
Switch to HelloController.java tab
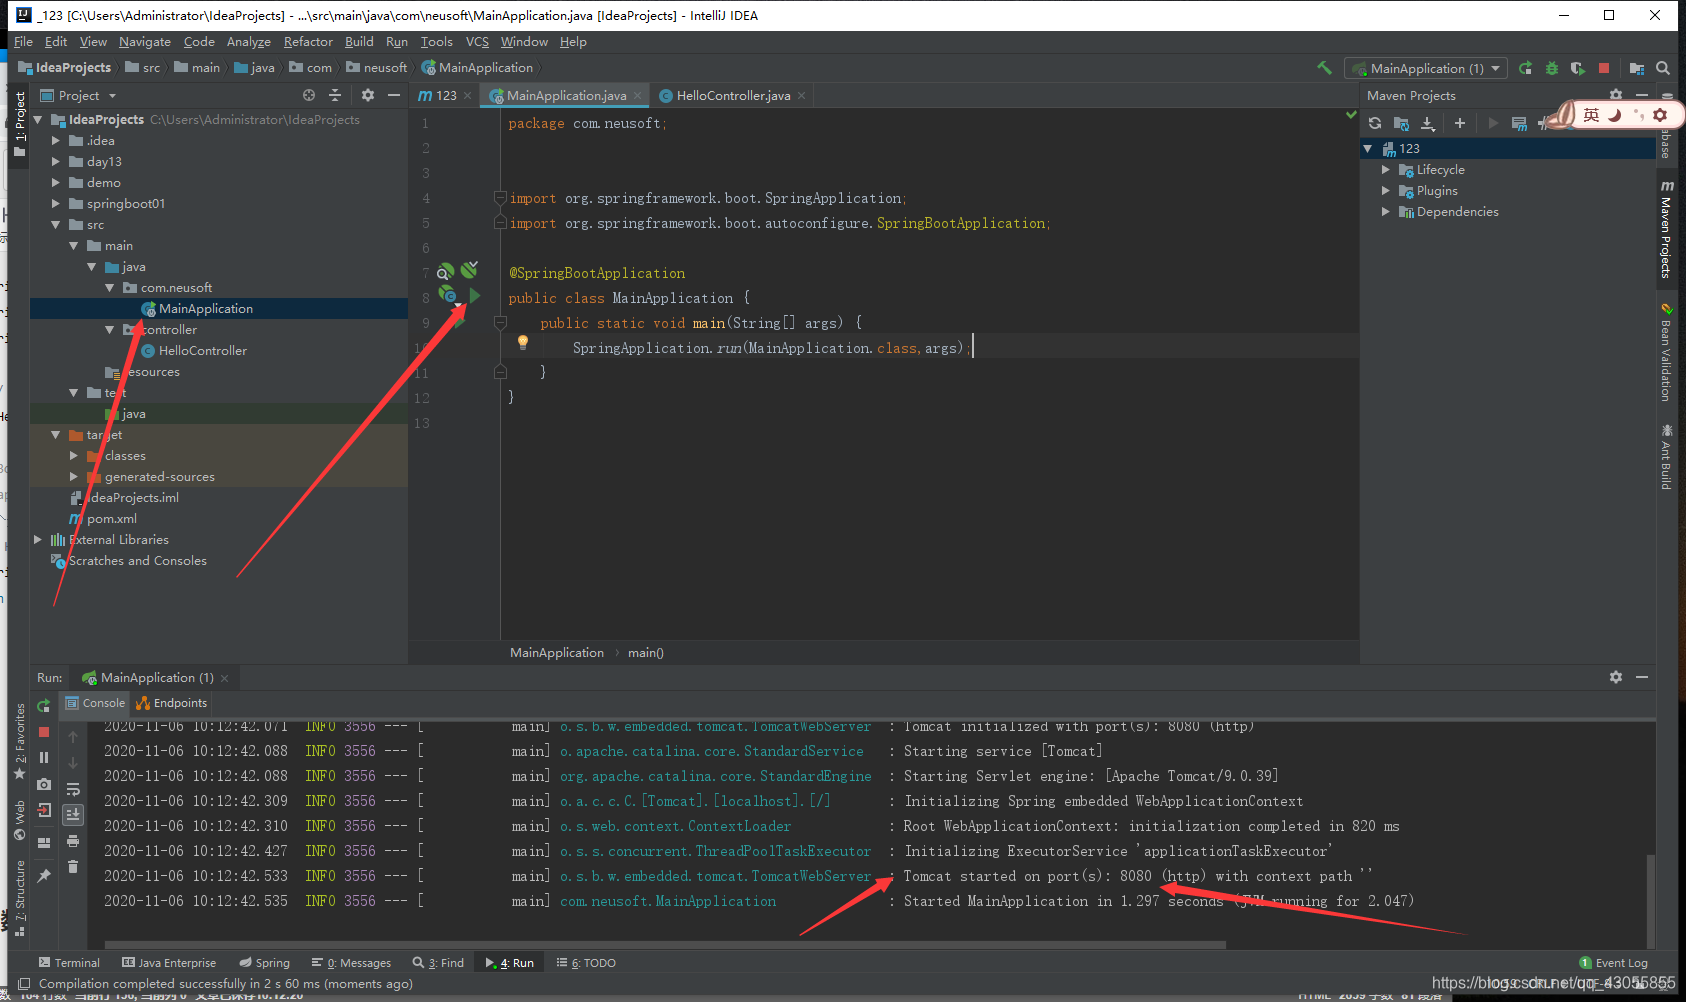pos(733,95)
